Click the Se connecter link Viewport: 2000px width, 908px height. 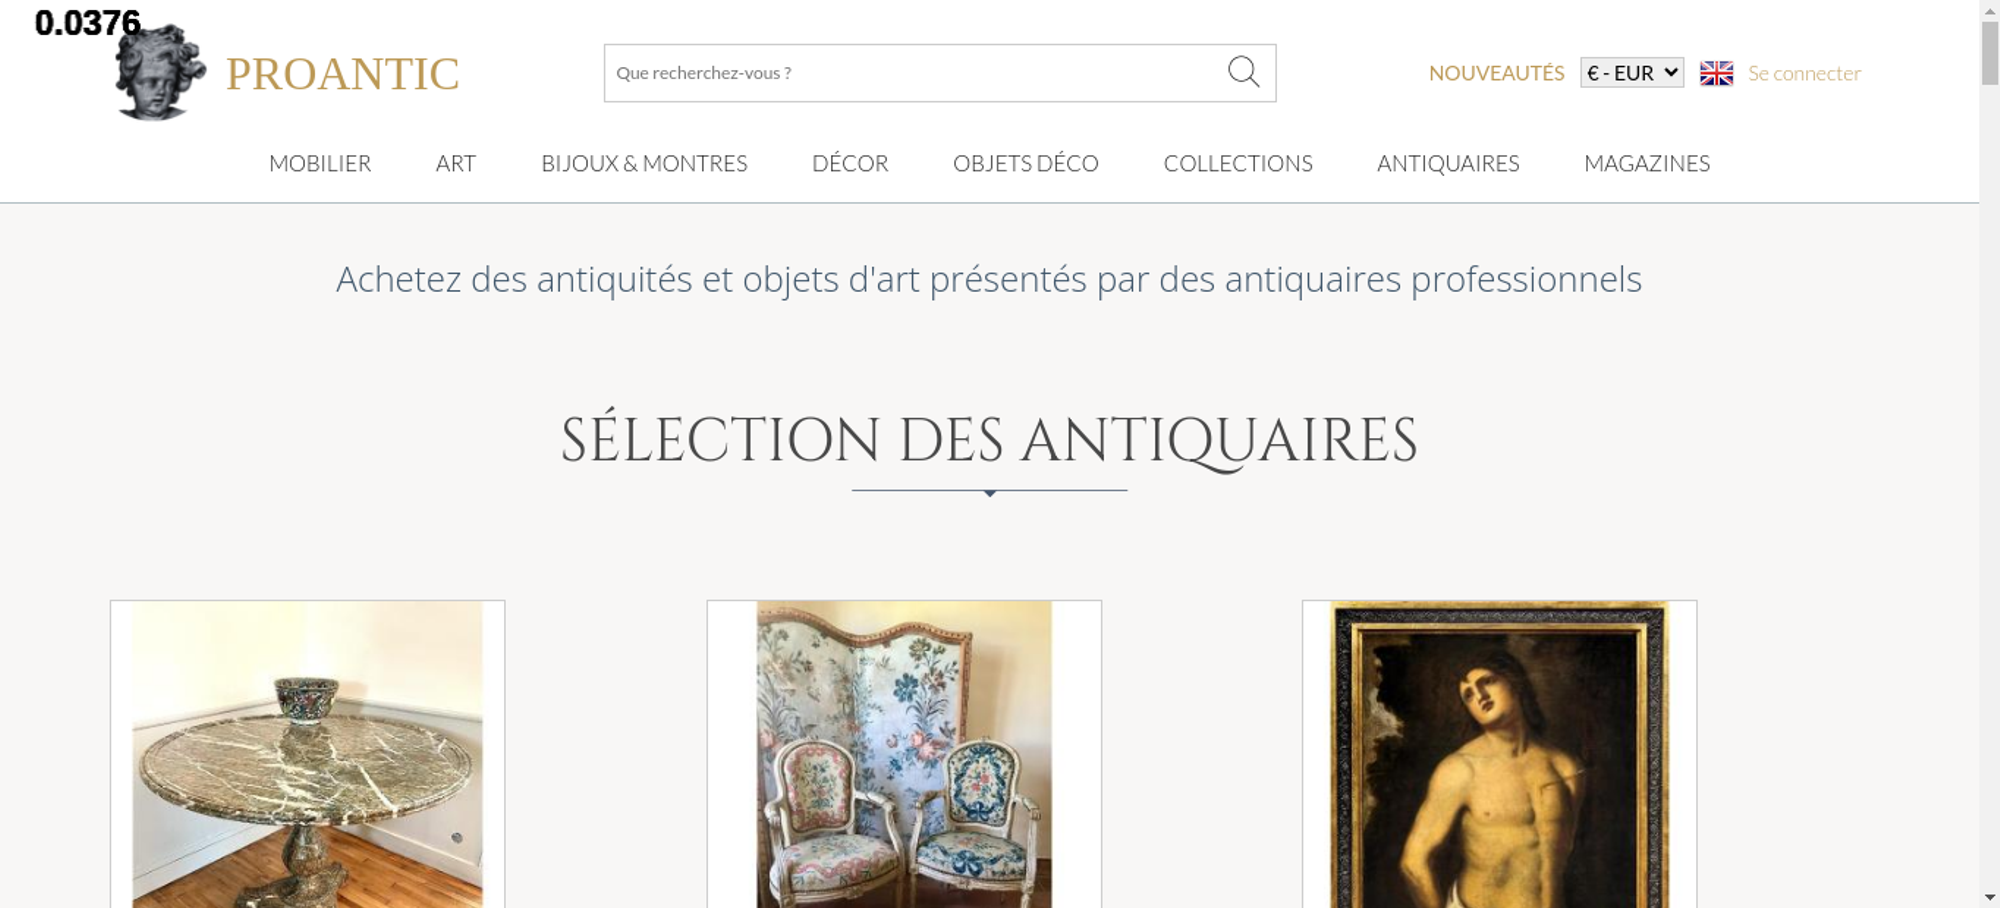click(x=1804, y=73)
